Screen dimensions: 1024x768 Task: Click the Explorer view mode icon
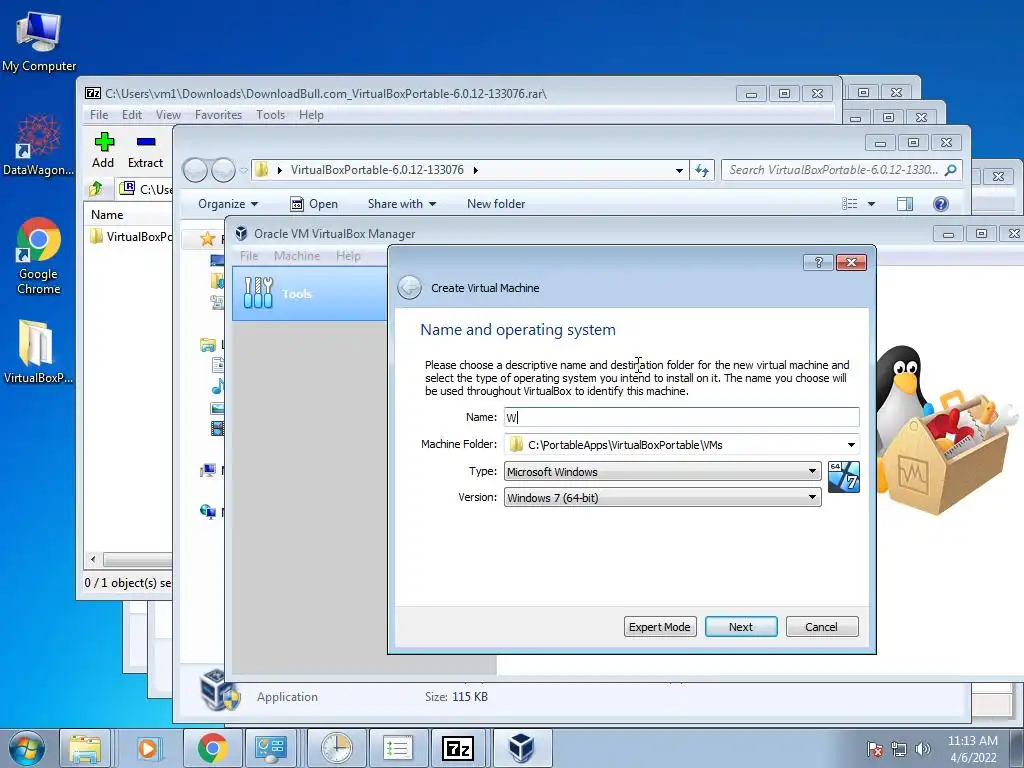(x=850, y=204)
